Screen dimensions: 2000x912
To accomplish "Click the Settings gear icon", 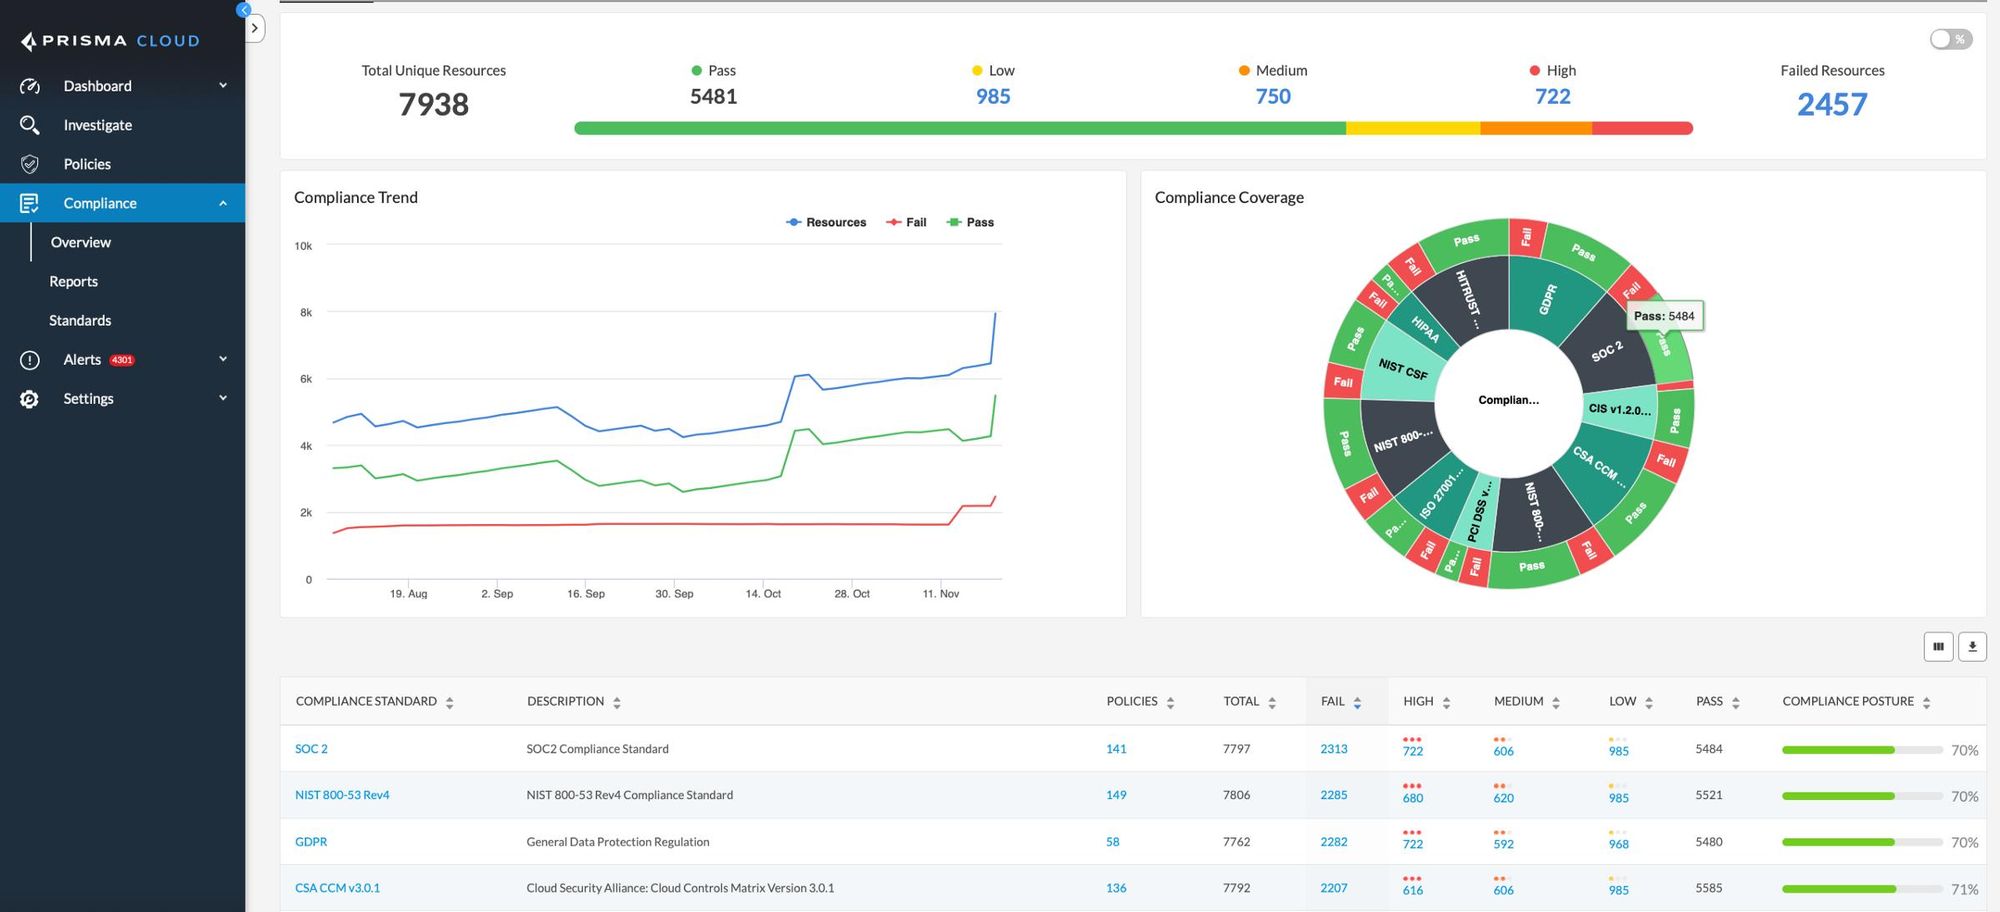I will tap(30, 399).
